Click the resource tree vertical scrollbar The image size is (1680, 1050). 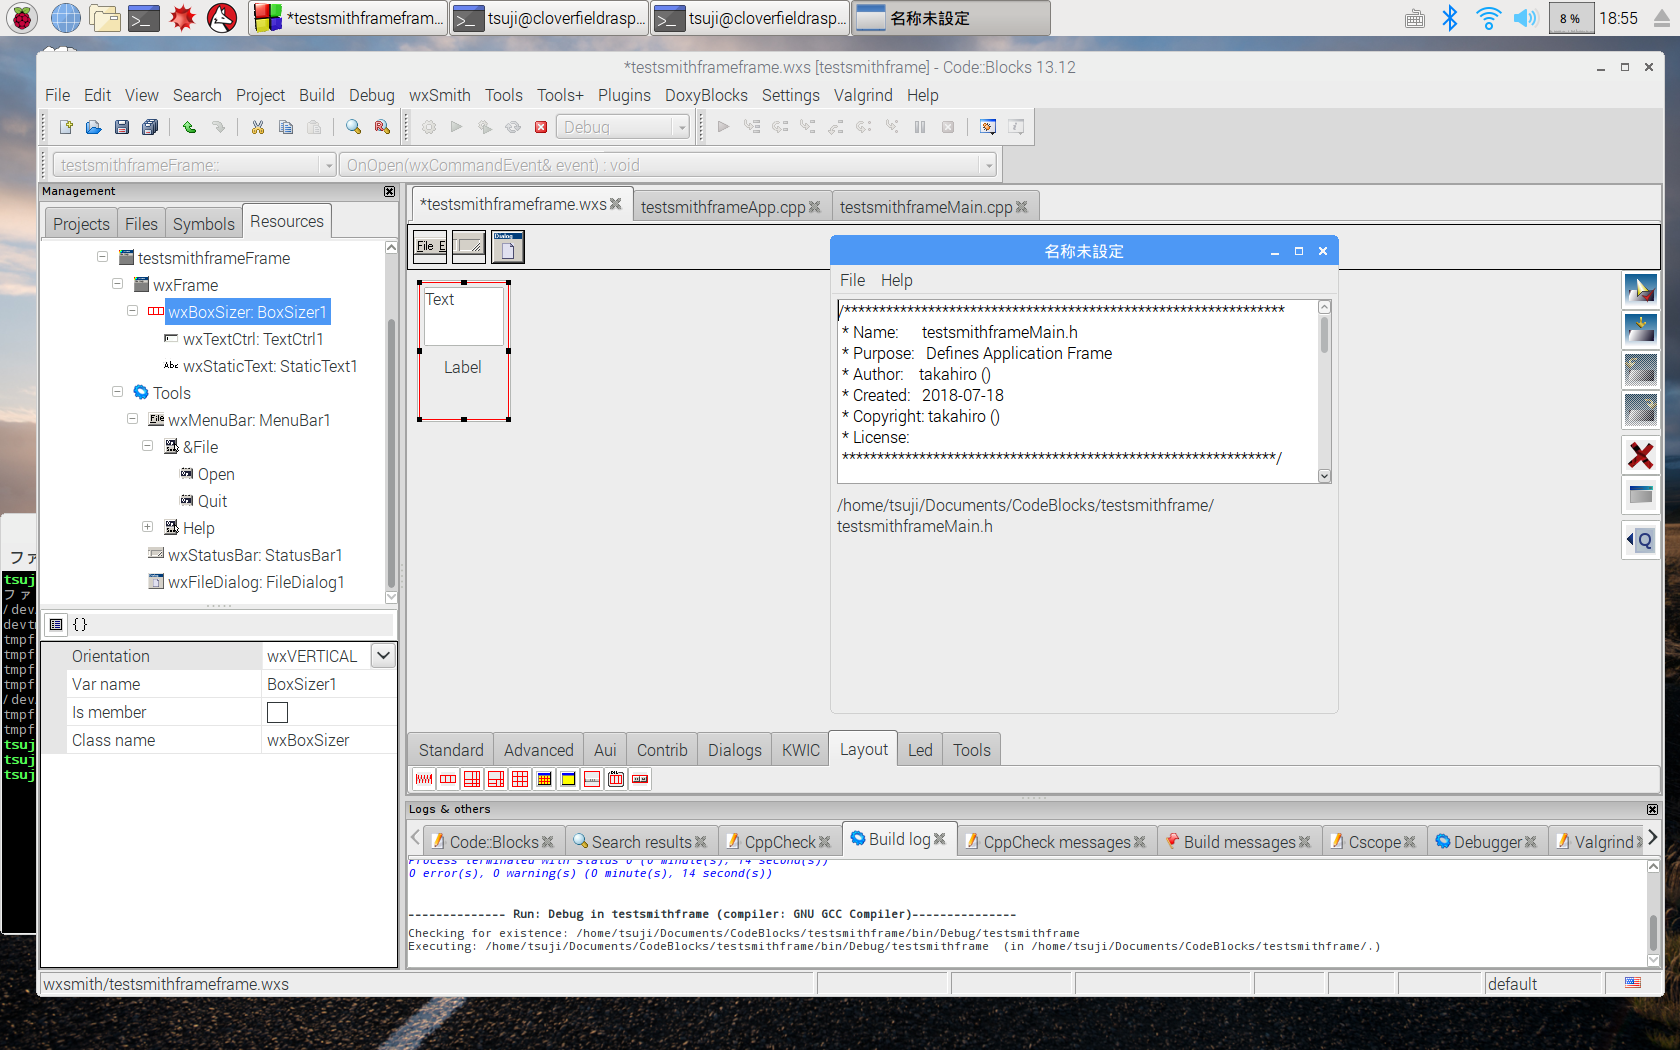pos(391,420)
